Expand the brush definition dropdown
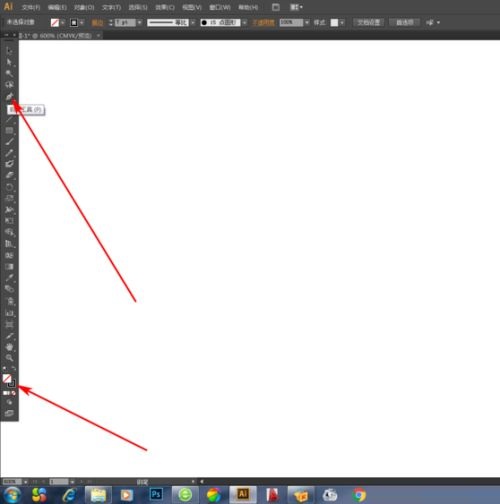The height and width of the screenshot is (504, 500). (244, 22)
